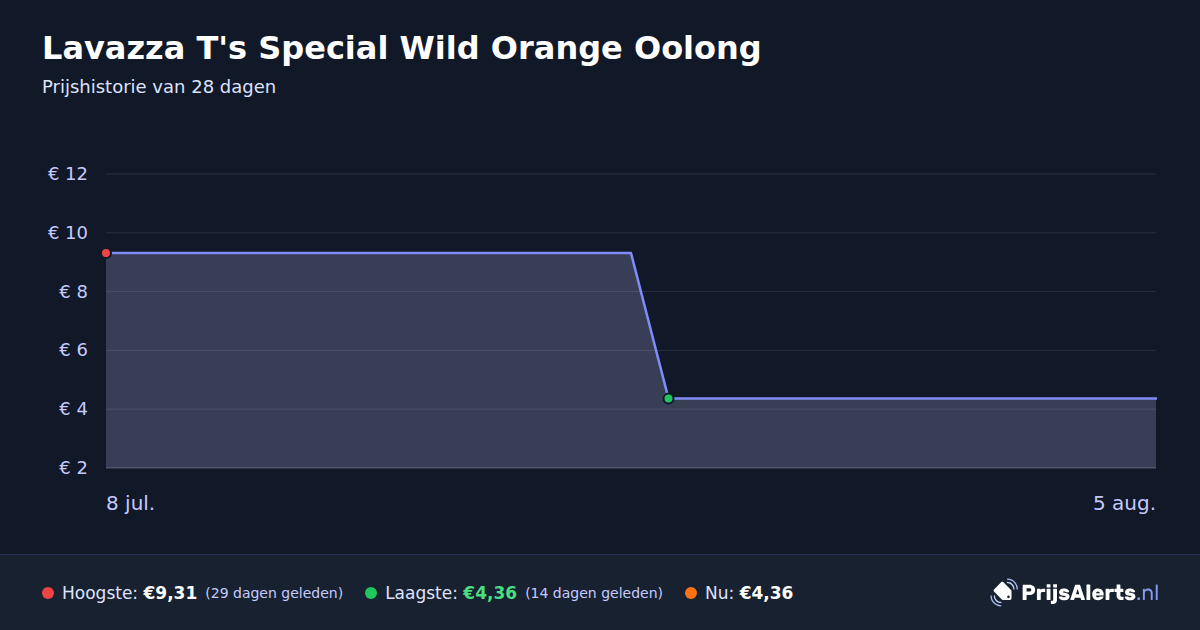The width and height of the screenshot is (1200, 630).
Task: Click the Lavazza T's Special Wild Orange Oolong title
Action: tap(401, 48)
